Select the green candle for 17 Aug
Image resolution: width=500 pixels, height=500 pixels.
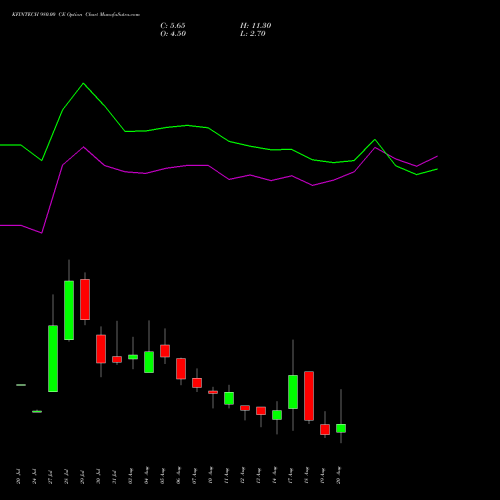click(293, 392)
